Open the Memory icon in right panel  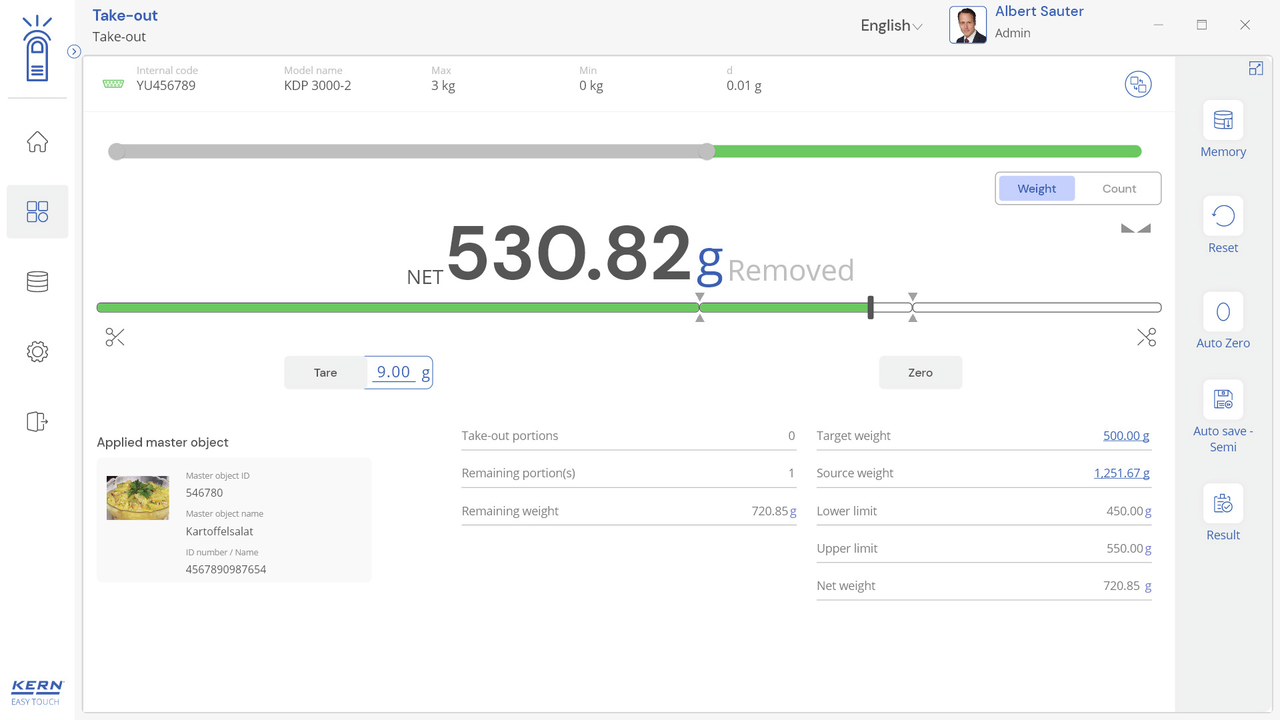(x=1223, y=121)
